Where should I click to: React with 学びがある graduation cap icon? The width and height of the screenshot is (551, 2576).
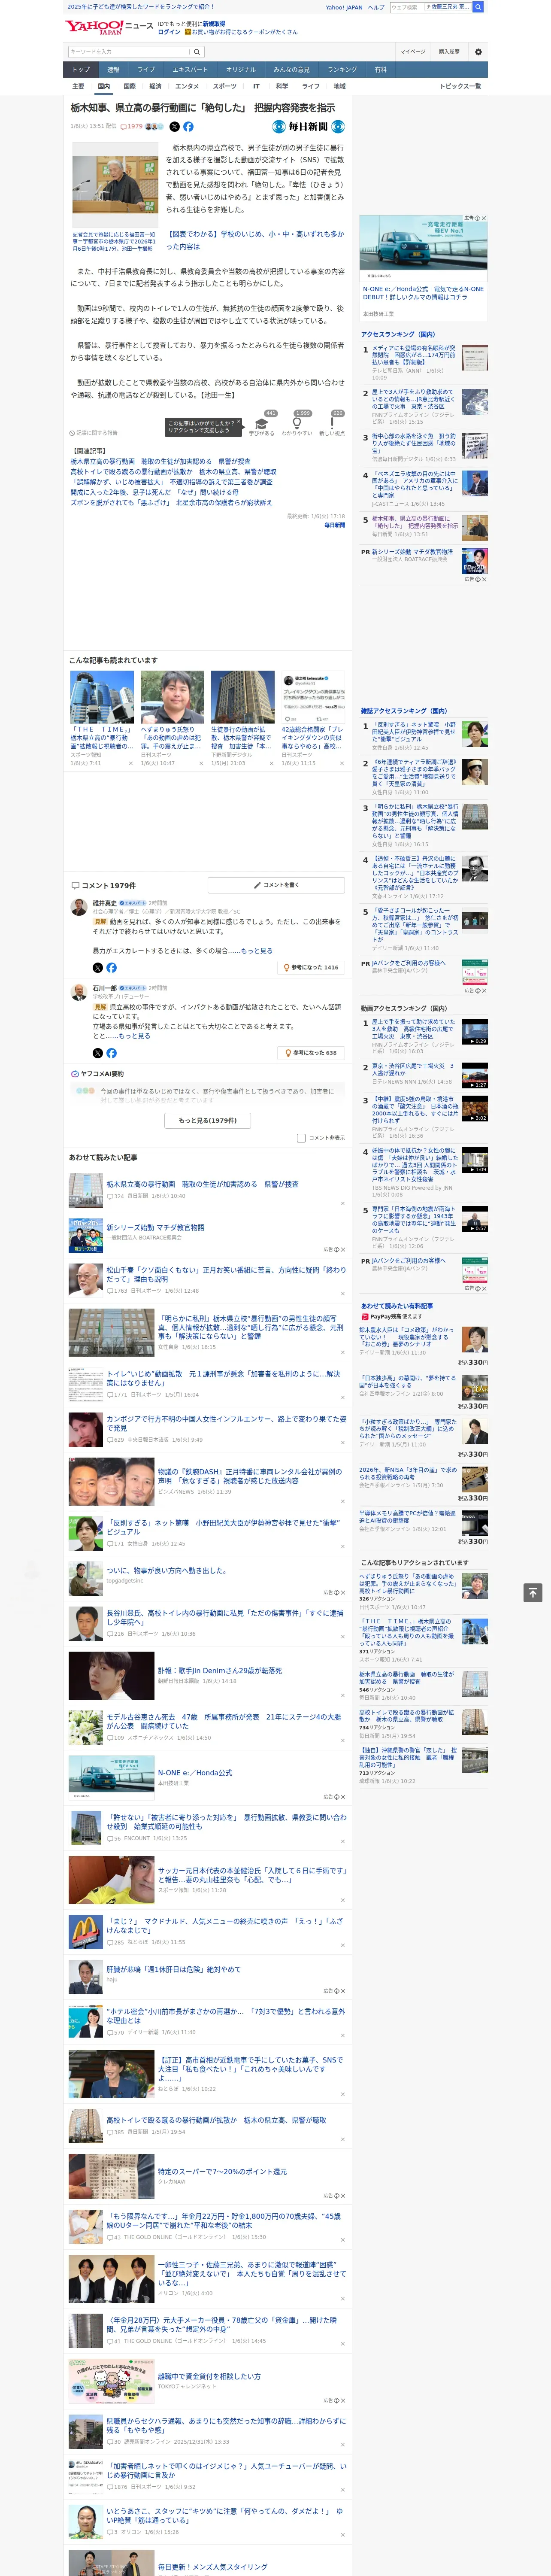(261, 424)
